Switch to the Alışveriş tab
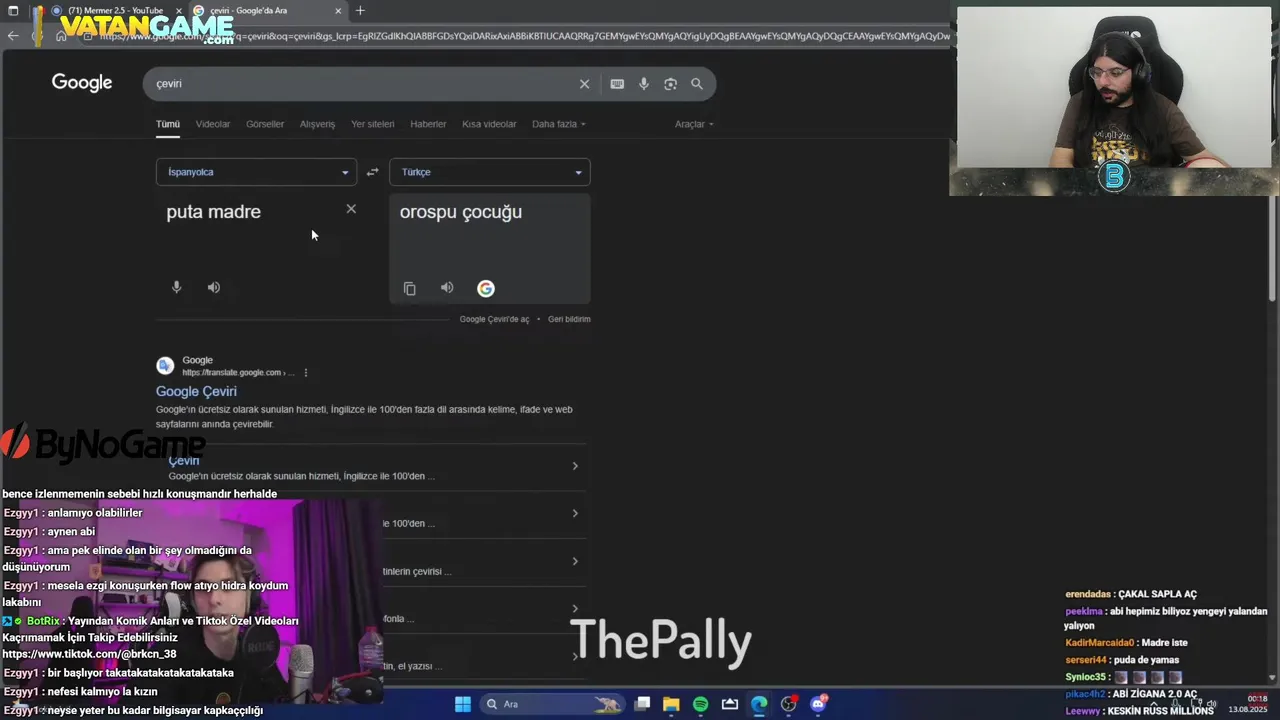Image resolution: width=1280 pixels, height=720 pixels. tap(317, 124)
